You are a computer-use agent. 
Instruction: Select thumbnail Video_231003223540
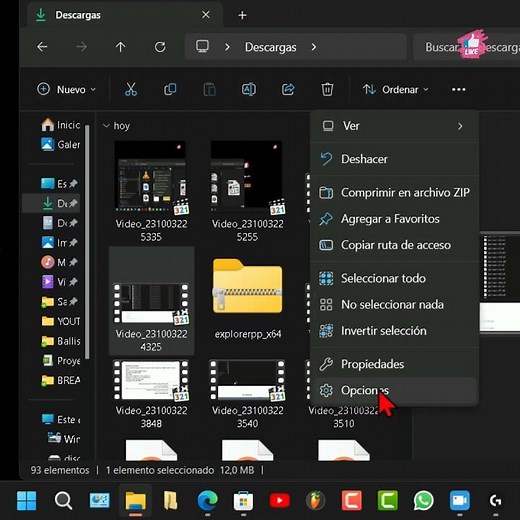[247, 380]
